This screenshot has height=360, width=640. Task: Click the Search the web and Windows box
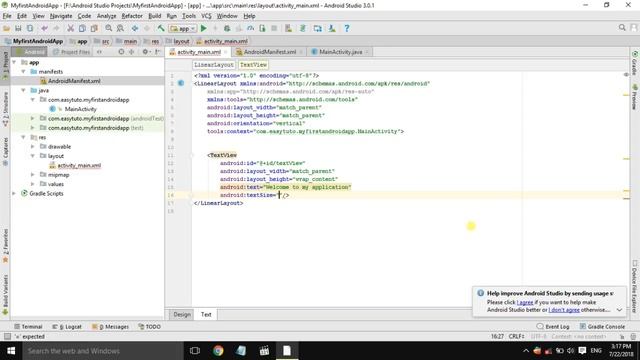coord(102,351)
